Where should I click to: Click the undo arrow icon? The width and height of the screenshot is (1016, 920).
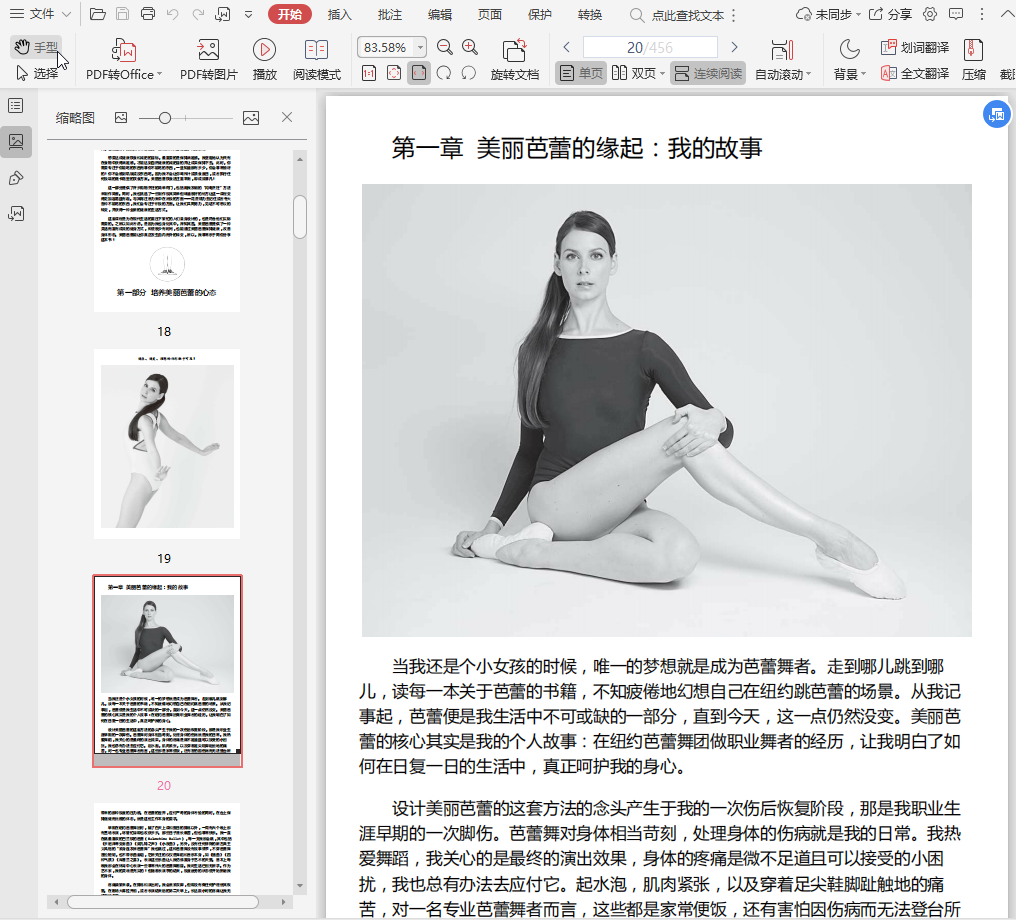[172, 14]
